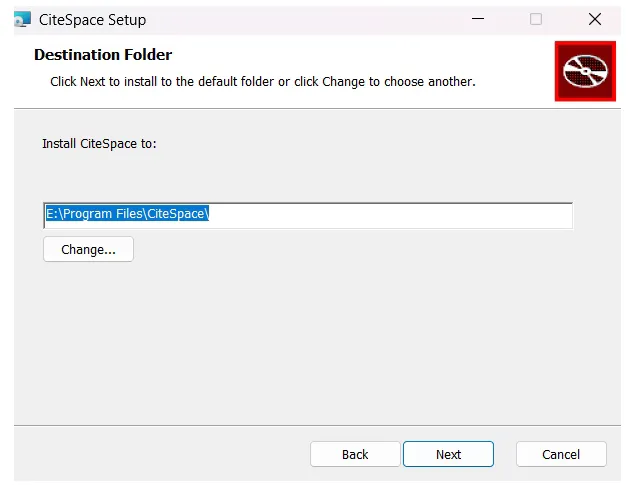639x488 pixels.
Task: Click the CiteSpace Setup window title
Action: [93, 20]
